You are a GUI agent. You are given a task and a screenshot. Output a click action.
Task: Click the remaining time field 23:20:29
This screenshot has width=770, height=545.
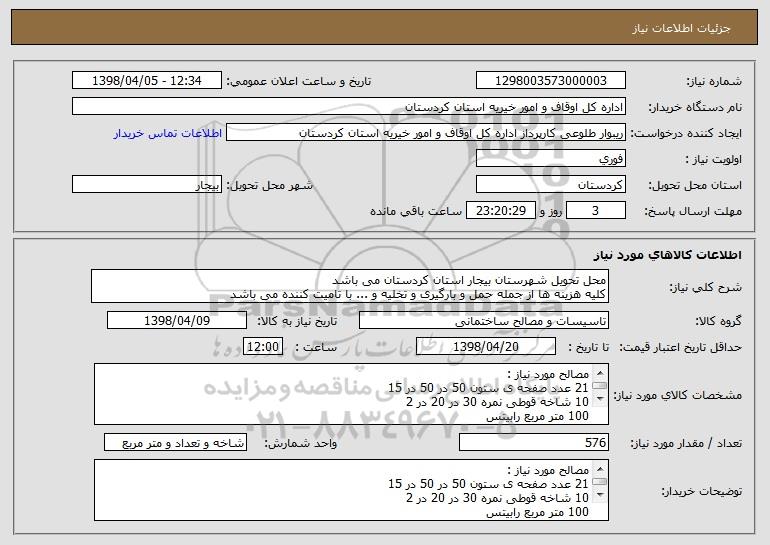point(500,211)
